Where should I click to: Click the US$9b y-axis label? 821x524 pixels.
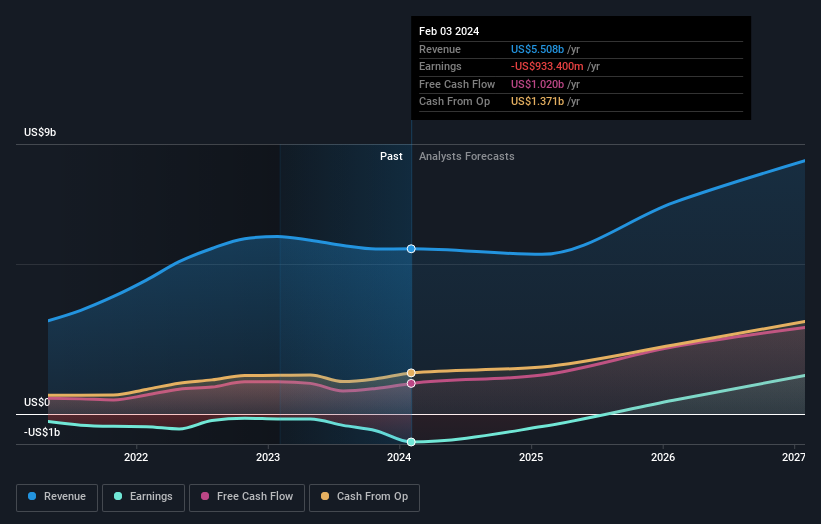[x=40, y=132]
